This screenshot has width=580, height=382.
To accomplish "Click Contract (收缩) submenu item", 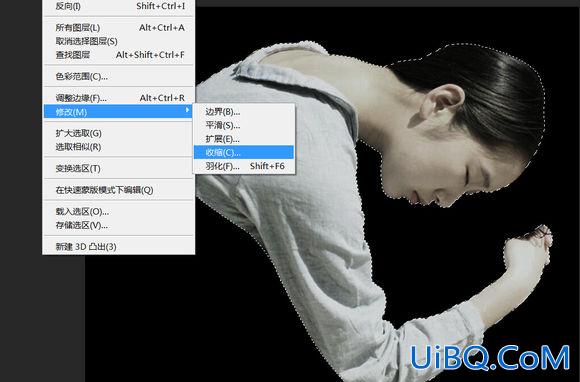I will coord(244,152).
